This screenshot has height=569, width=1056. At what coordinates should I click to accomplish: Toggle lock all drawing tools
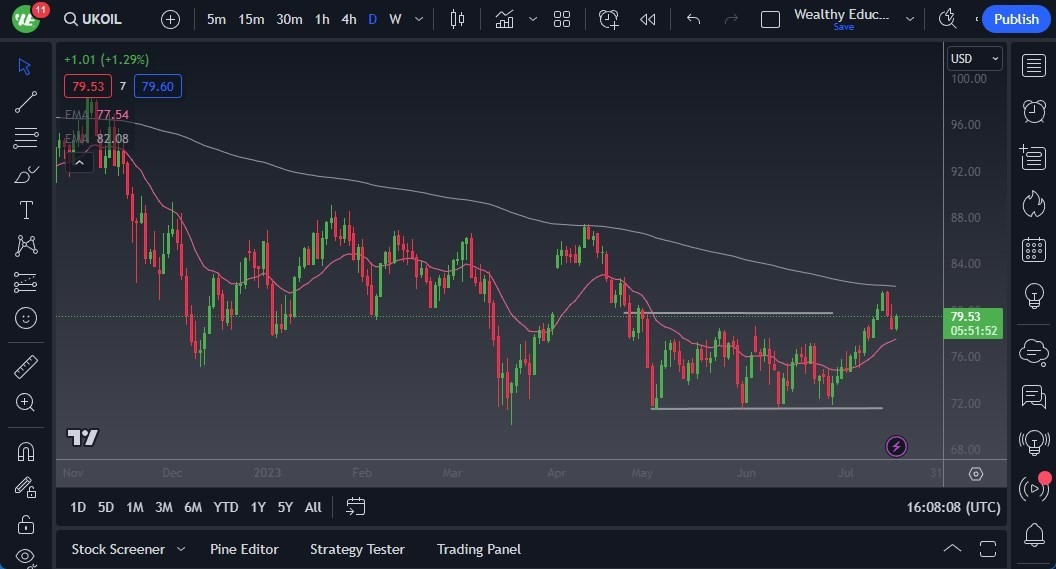26,523
